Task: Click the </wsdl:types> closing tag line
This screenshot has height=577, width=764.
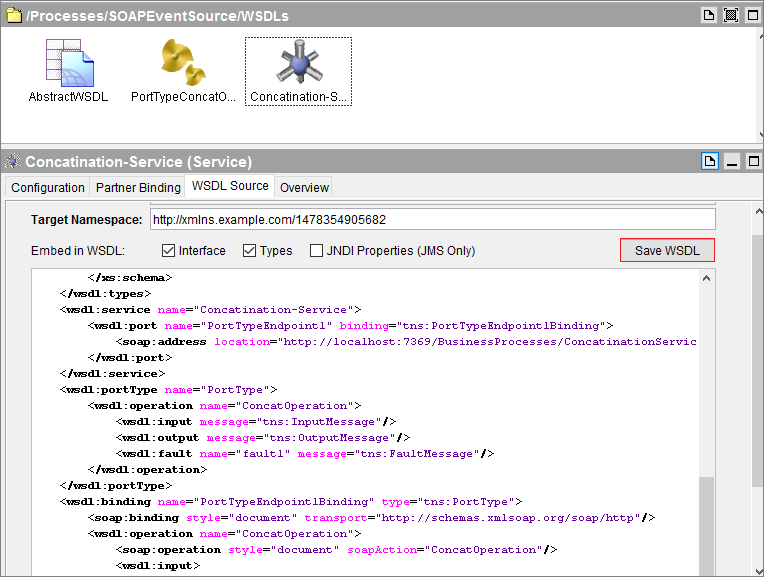Action: click(105, 293)
